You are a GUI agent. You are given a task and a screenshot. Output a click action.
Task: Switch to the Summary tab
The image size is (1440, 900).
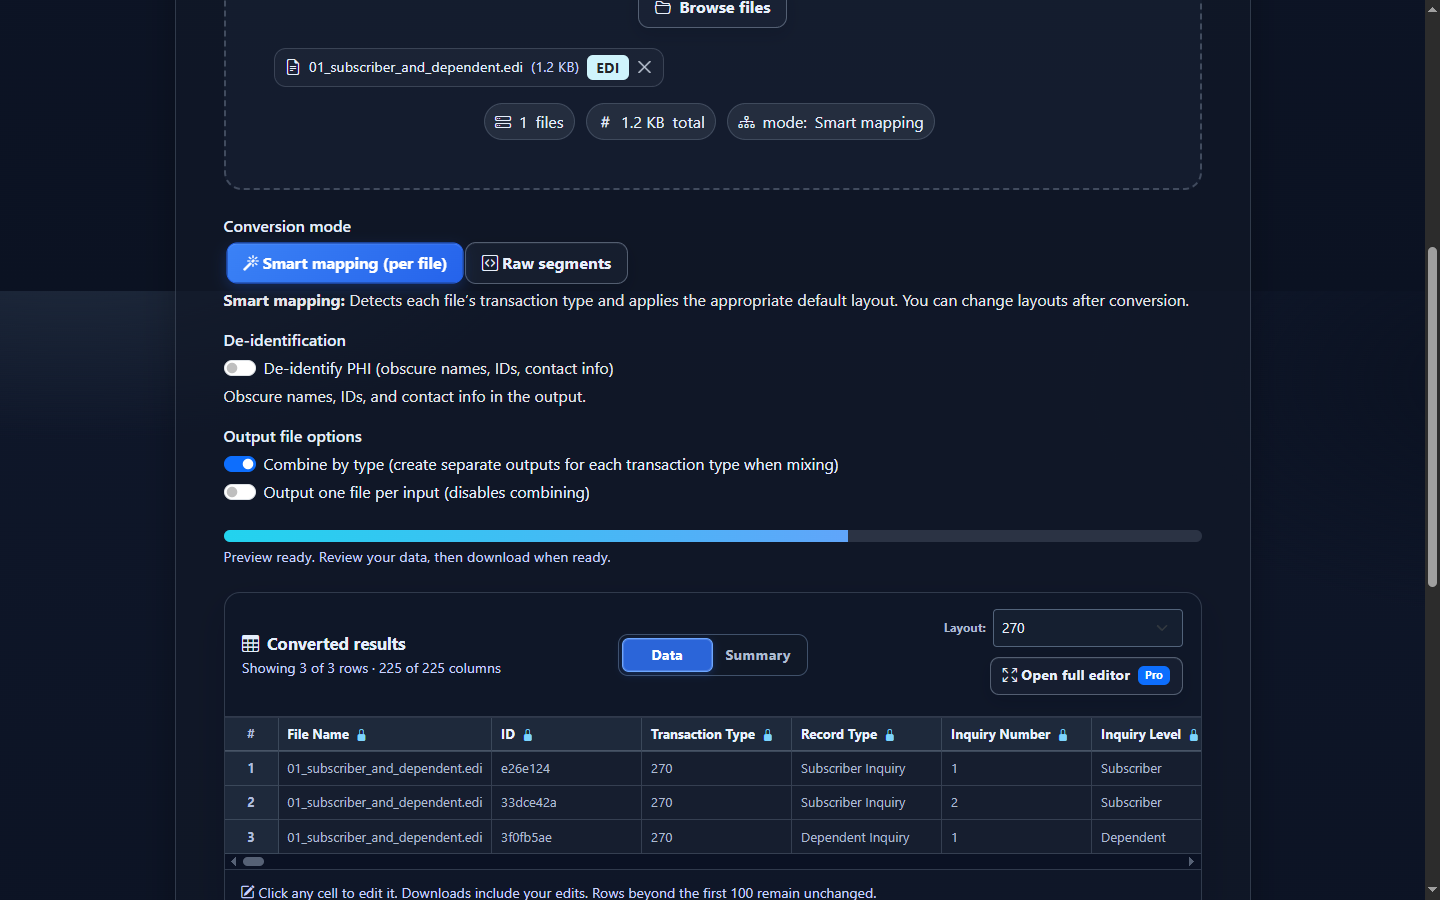758,655
